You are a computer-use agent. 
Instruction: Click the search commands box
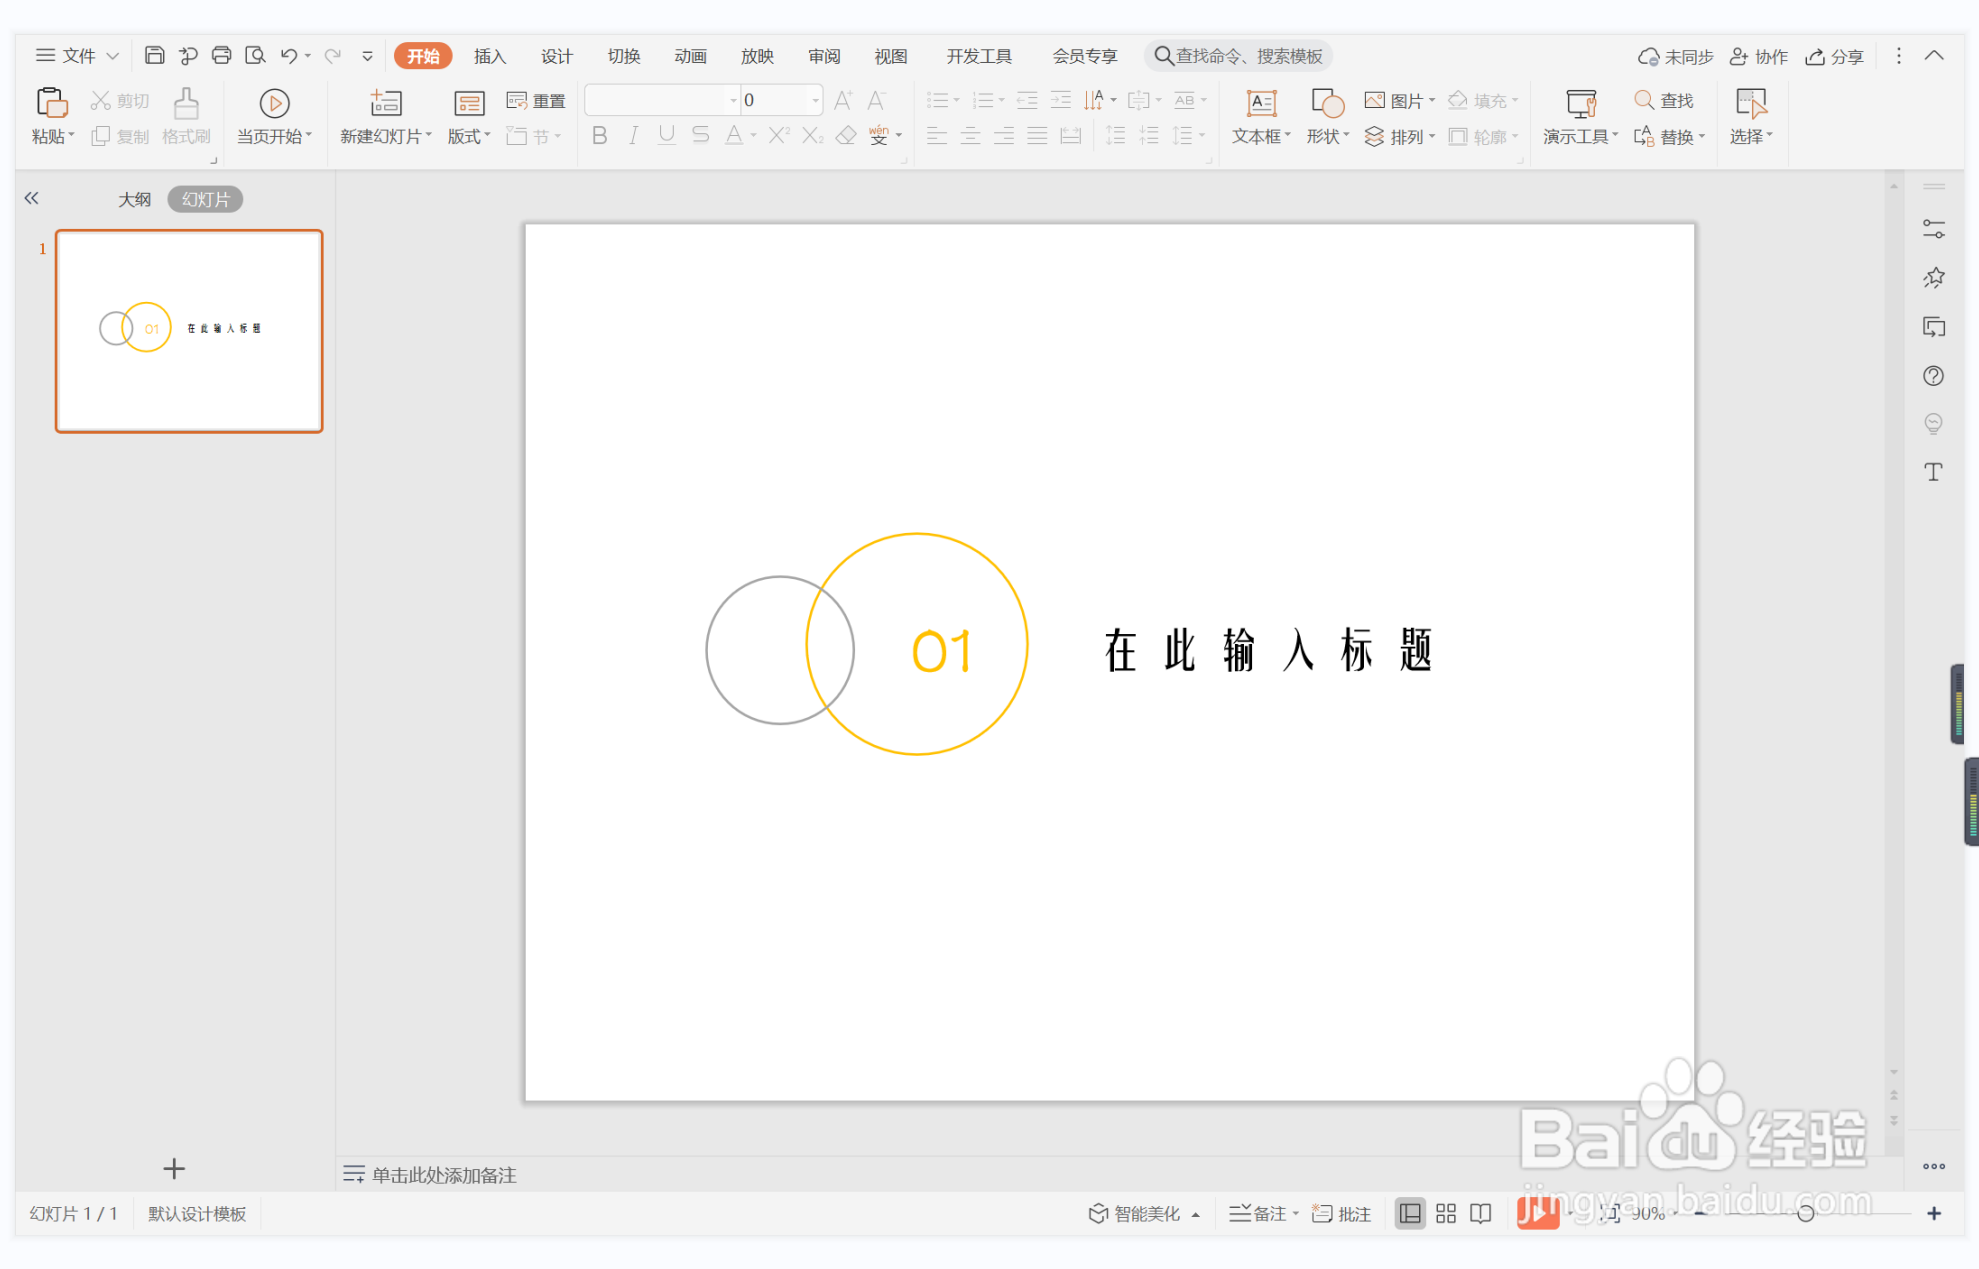(1238, 56)
